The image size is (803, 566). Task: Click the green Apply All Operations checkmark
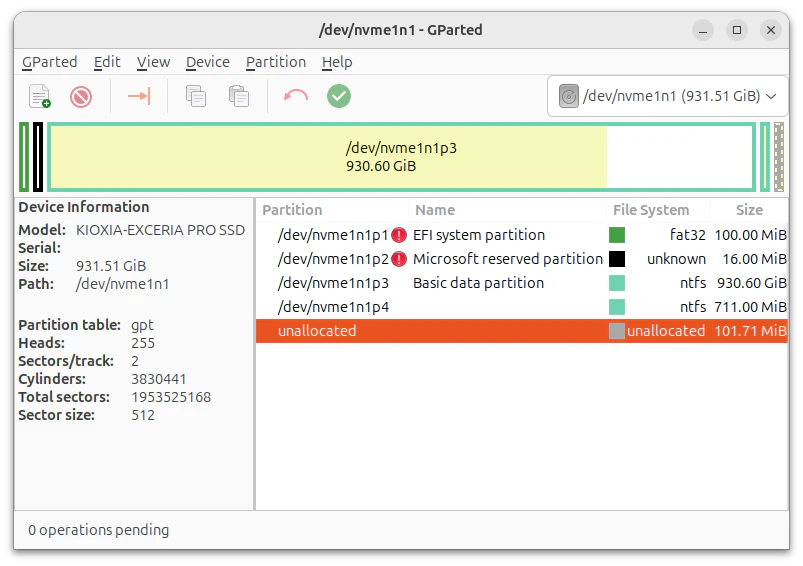pyautogui.click(x=339, y=96)
